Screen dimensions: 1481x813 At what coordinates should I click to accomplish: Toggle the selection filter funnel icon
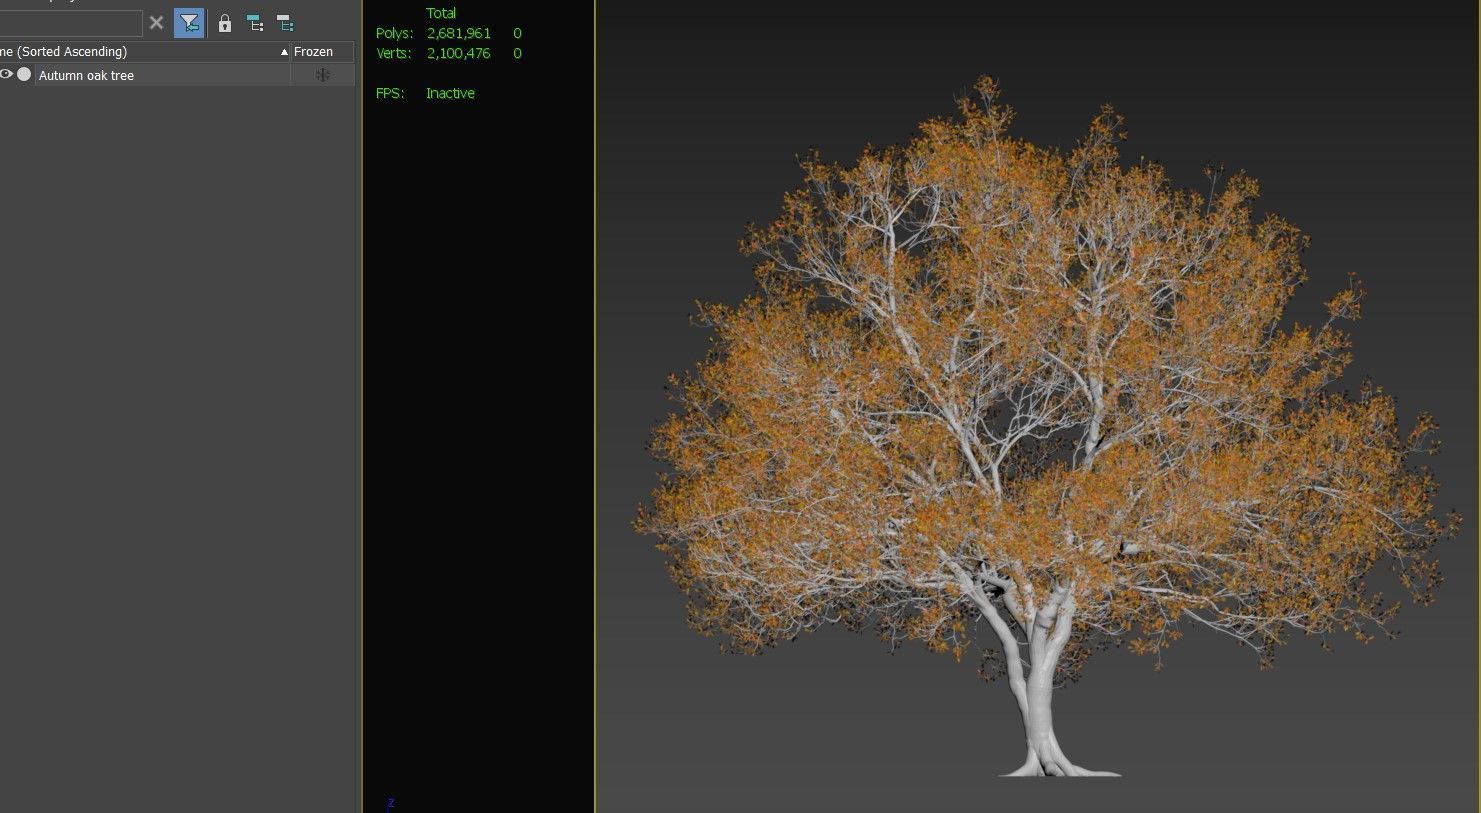coord(189,23)
